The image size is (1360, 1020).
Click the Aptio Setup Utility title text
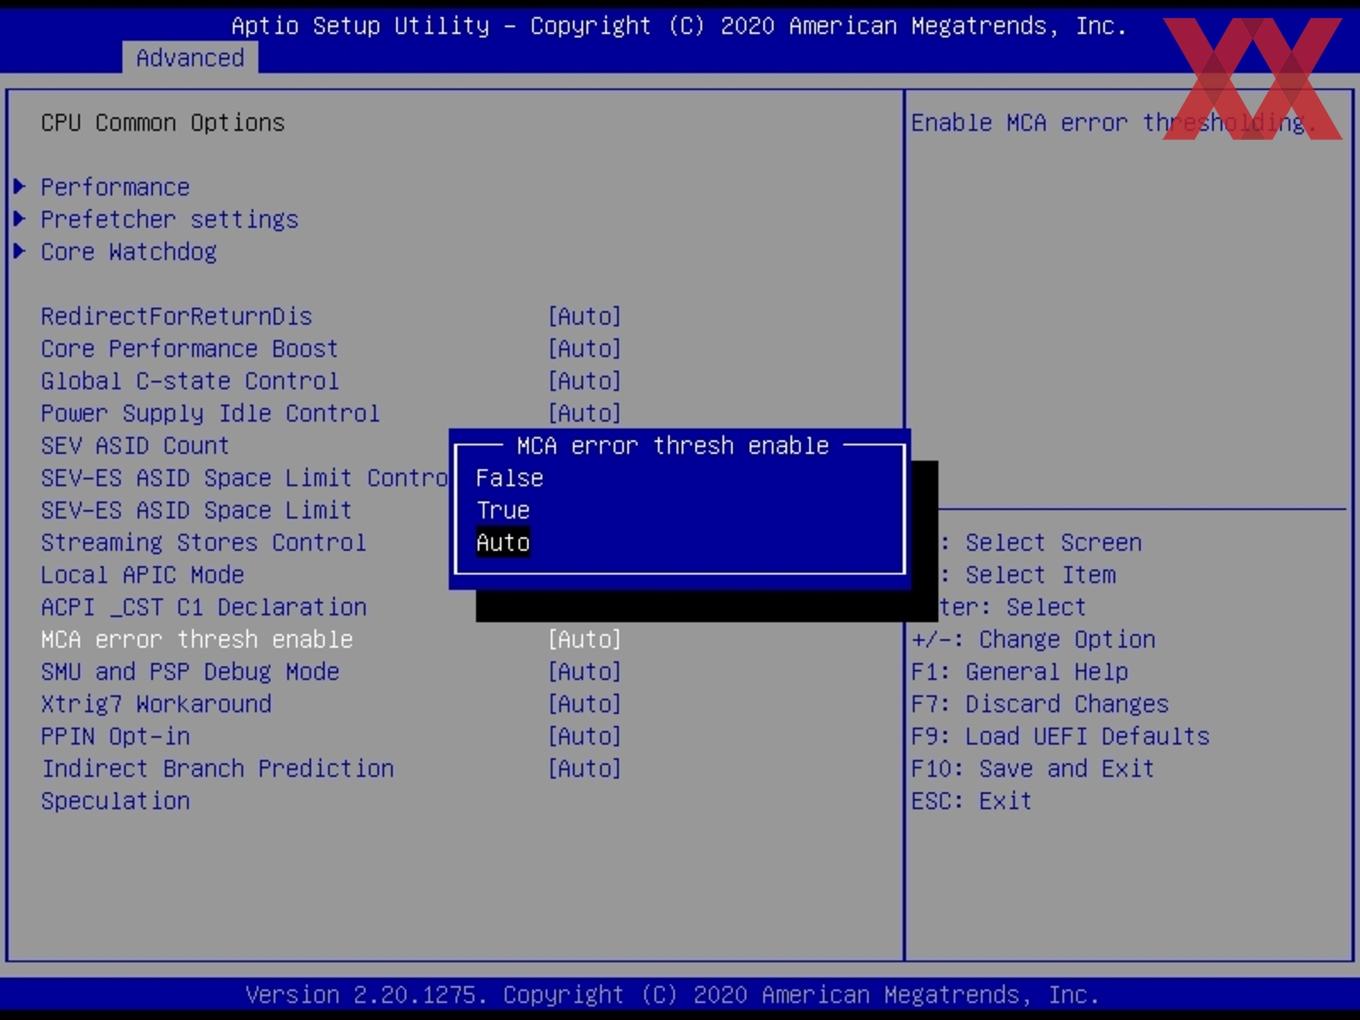pyautogui.click(x=679, y=26)
